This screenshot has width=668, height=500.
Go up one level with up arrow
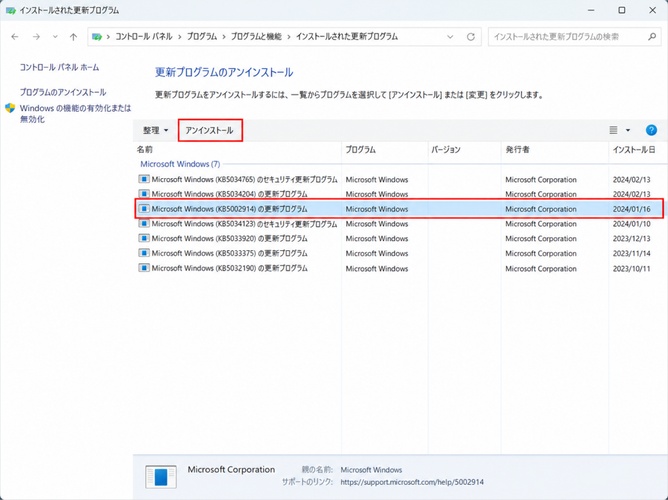tap(73, 37)
